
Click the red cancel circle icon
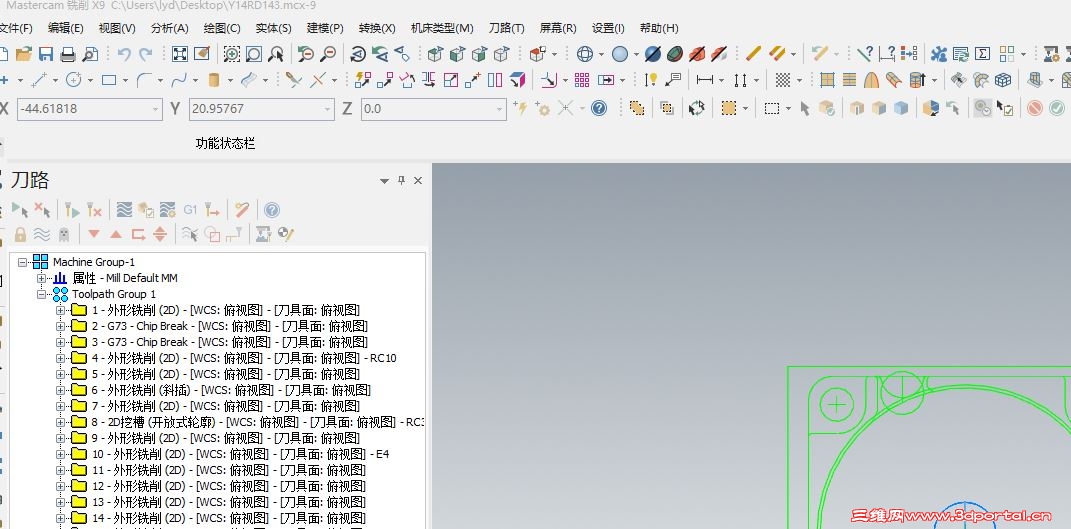pyautogui.click(x=1035, y=108)
